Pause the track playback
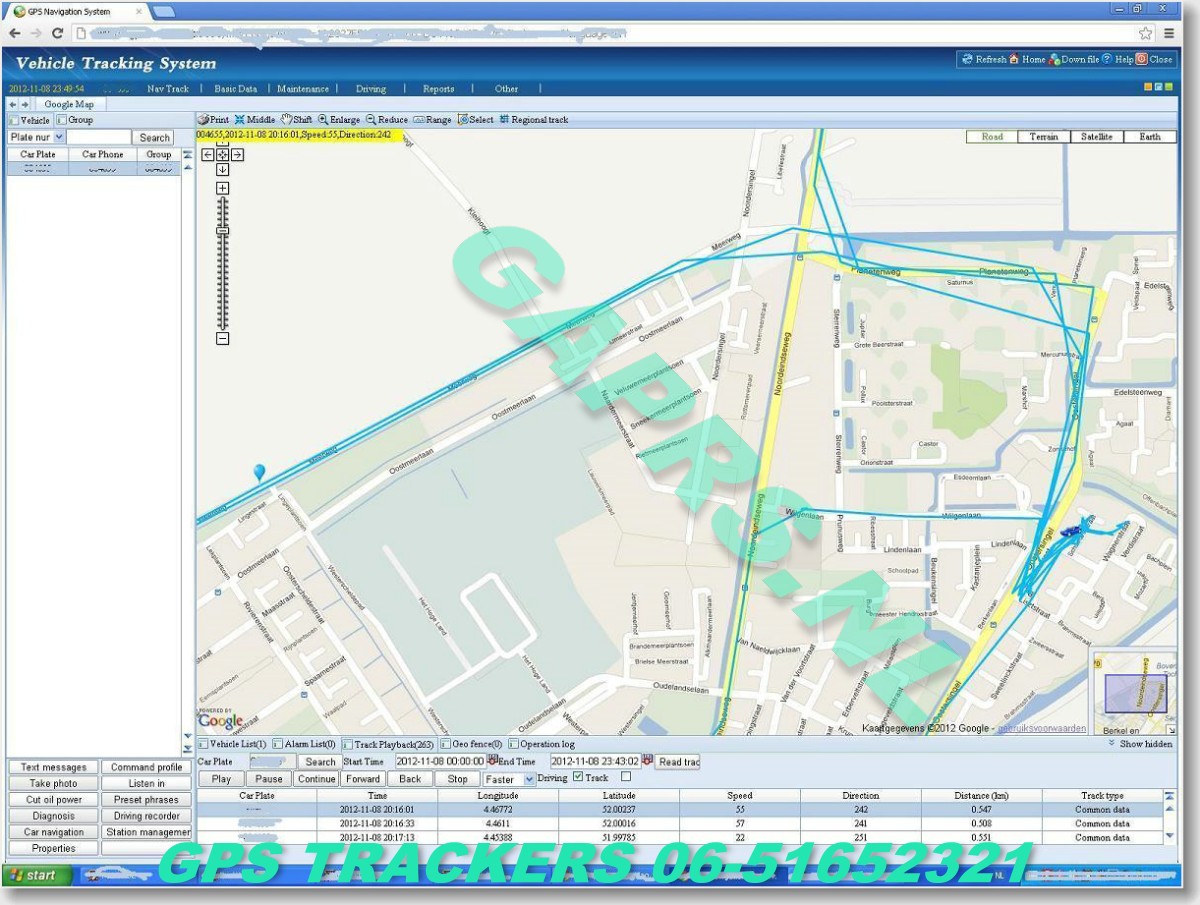1200x905 pixels. [x=269, y=779]
